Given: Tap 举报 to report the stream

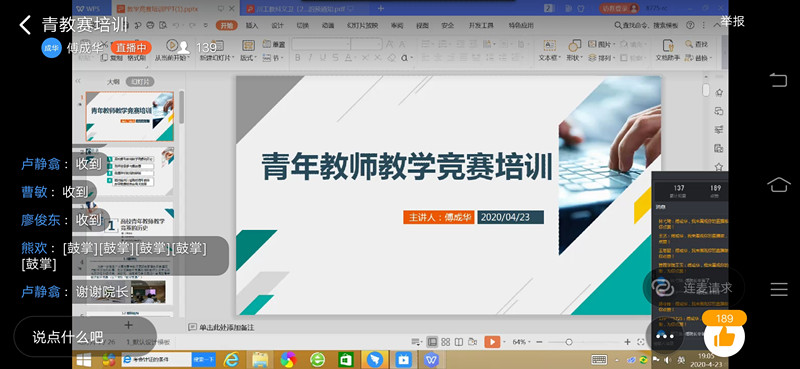Looking at the screenshot, I should pos(733,21).
